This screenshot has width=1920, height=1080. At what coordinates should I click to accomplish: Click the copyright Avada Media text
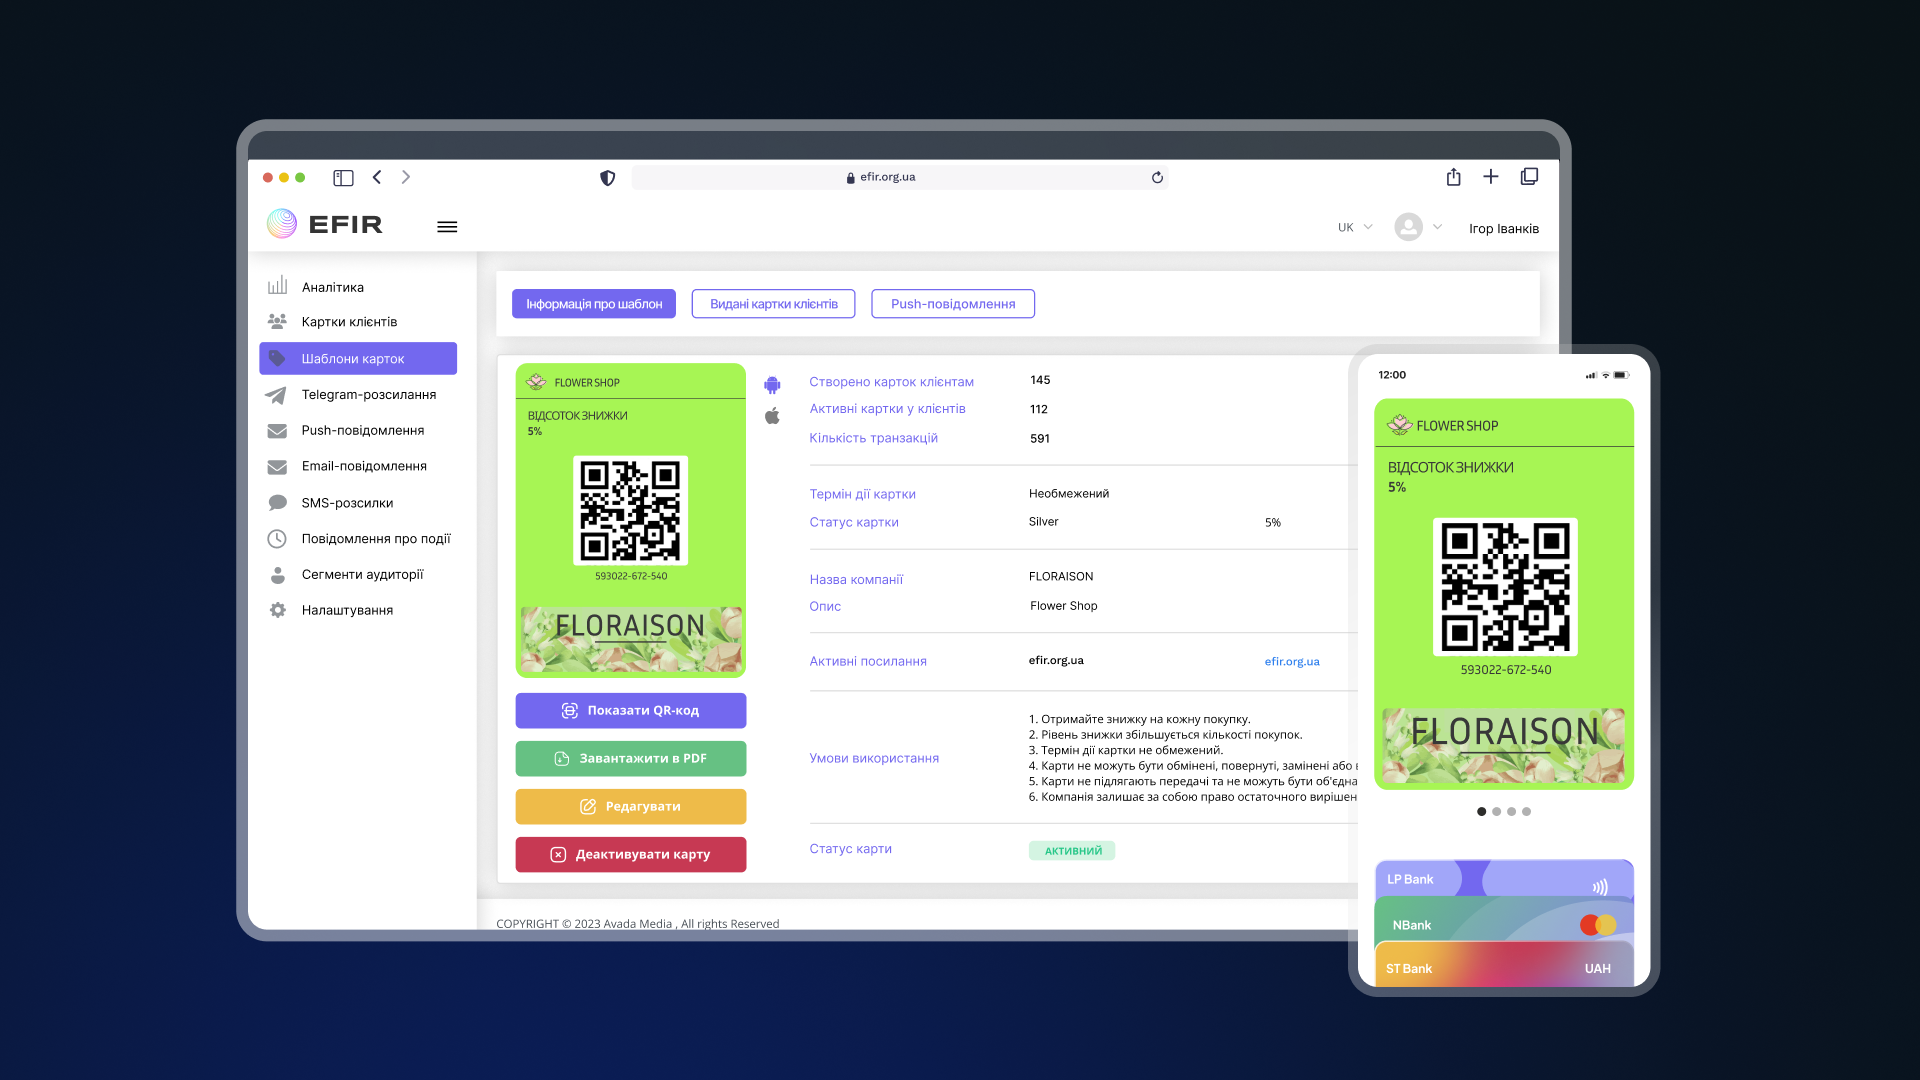pyautogui.click(x=637, y=924)
